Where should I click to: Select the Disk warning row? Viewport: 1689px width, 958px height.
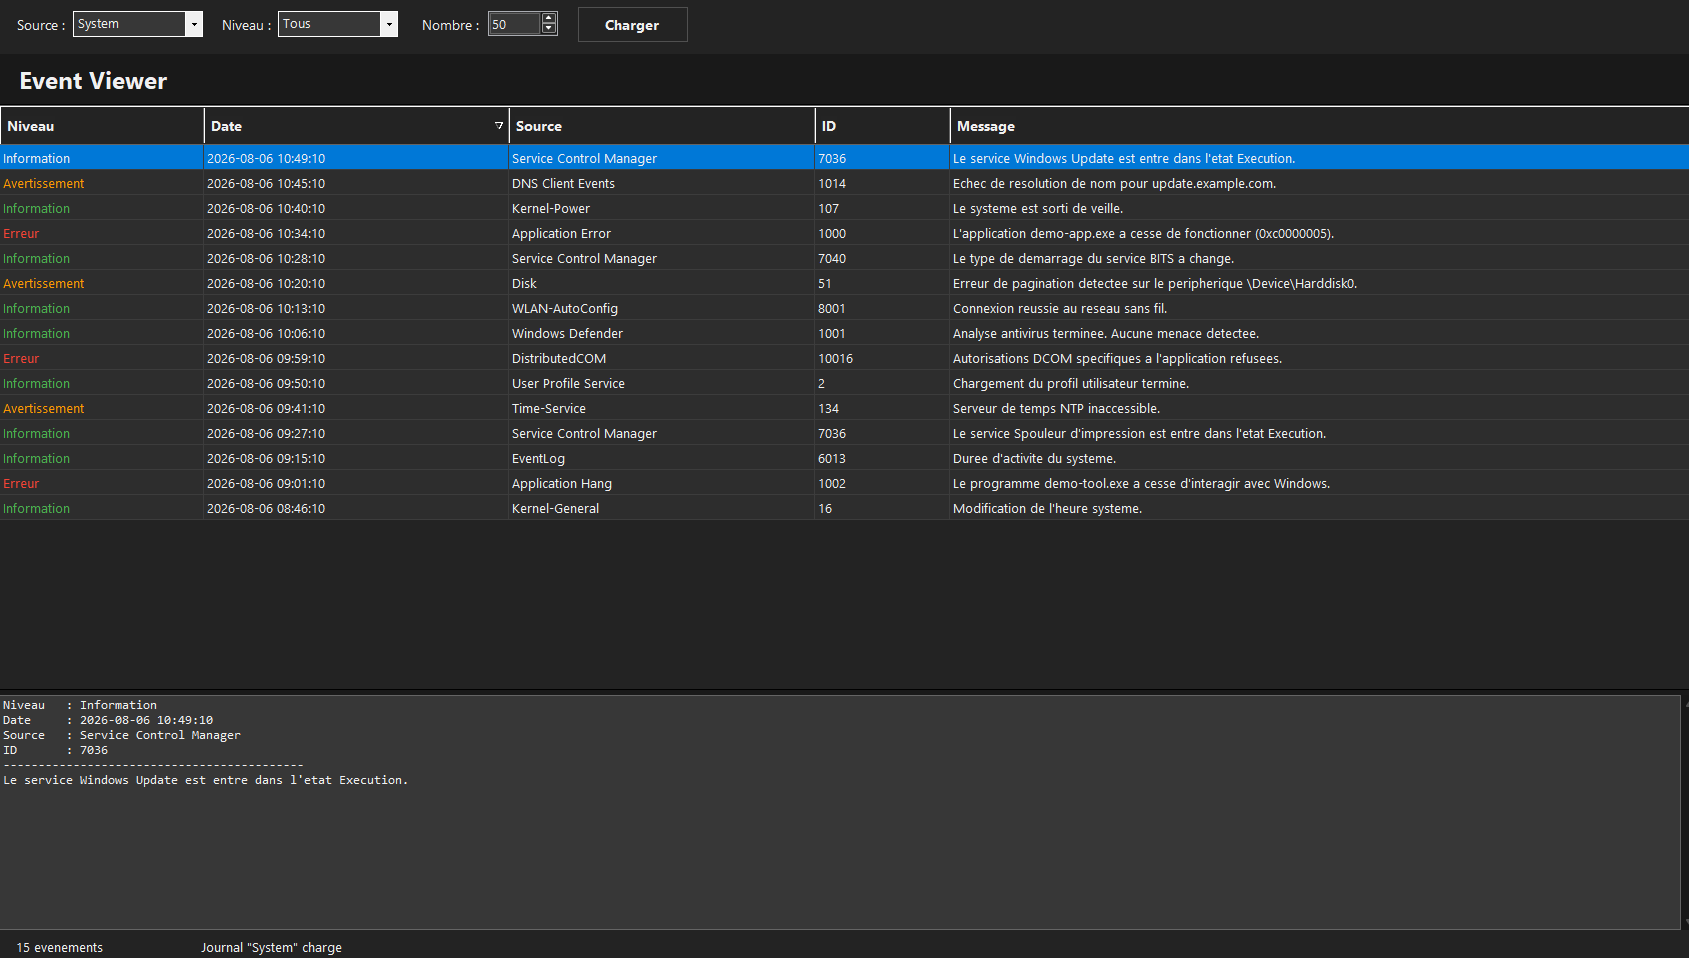click(x=844, y=283)
